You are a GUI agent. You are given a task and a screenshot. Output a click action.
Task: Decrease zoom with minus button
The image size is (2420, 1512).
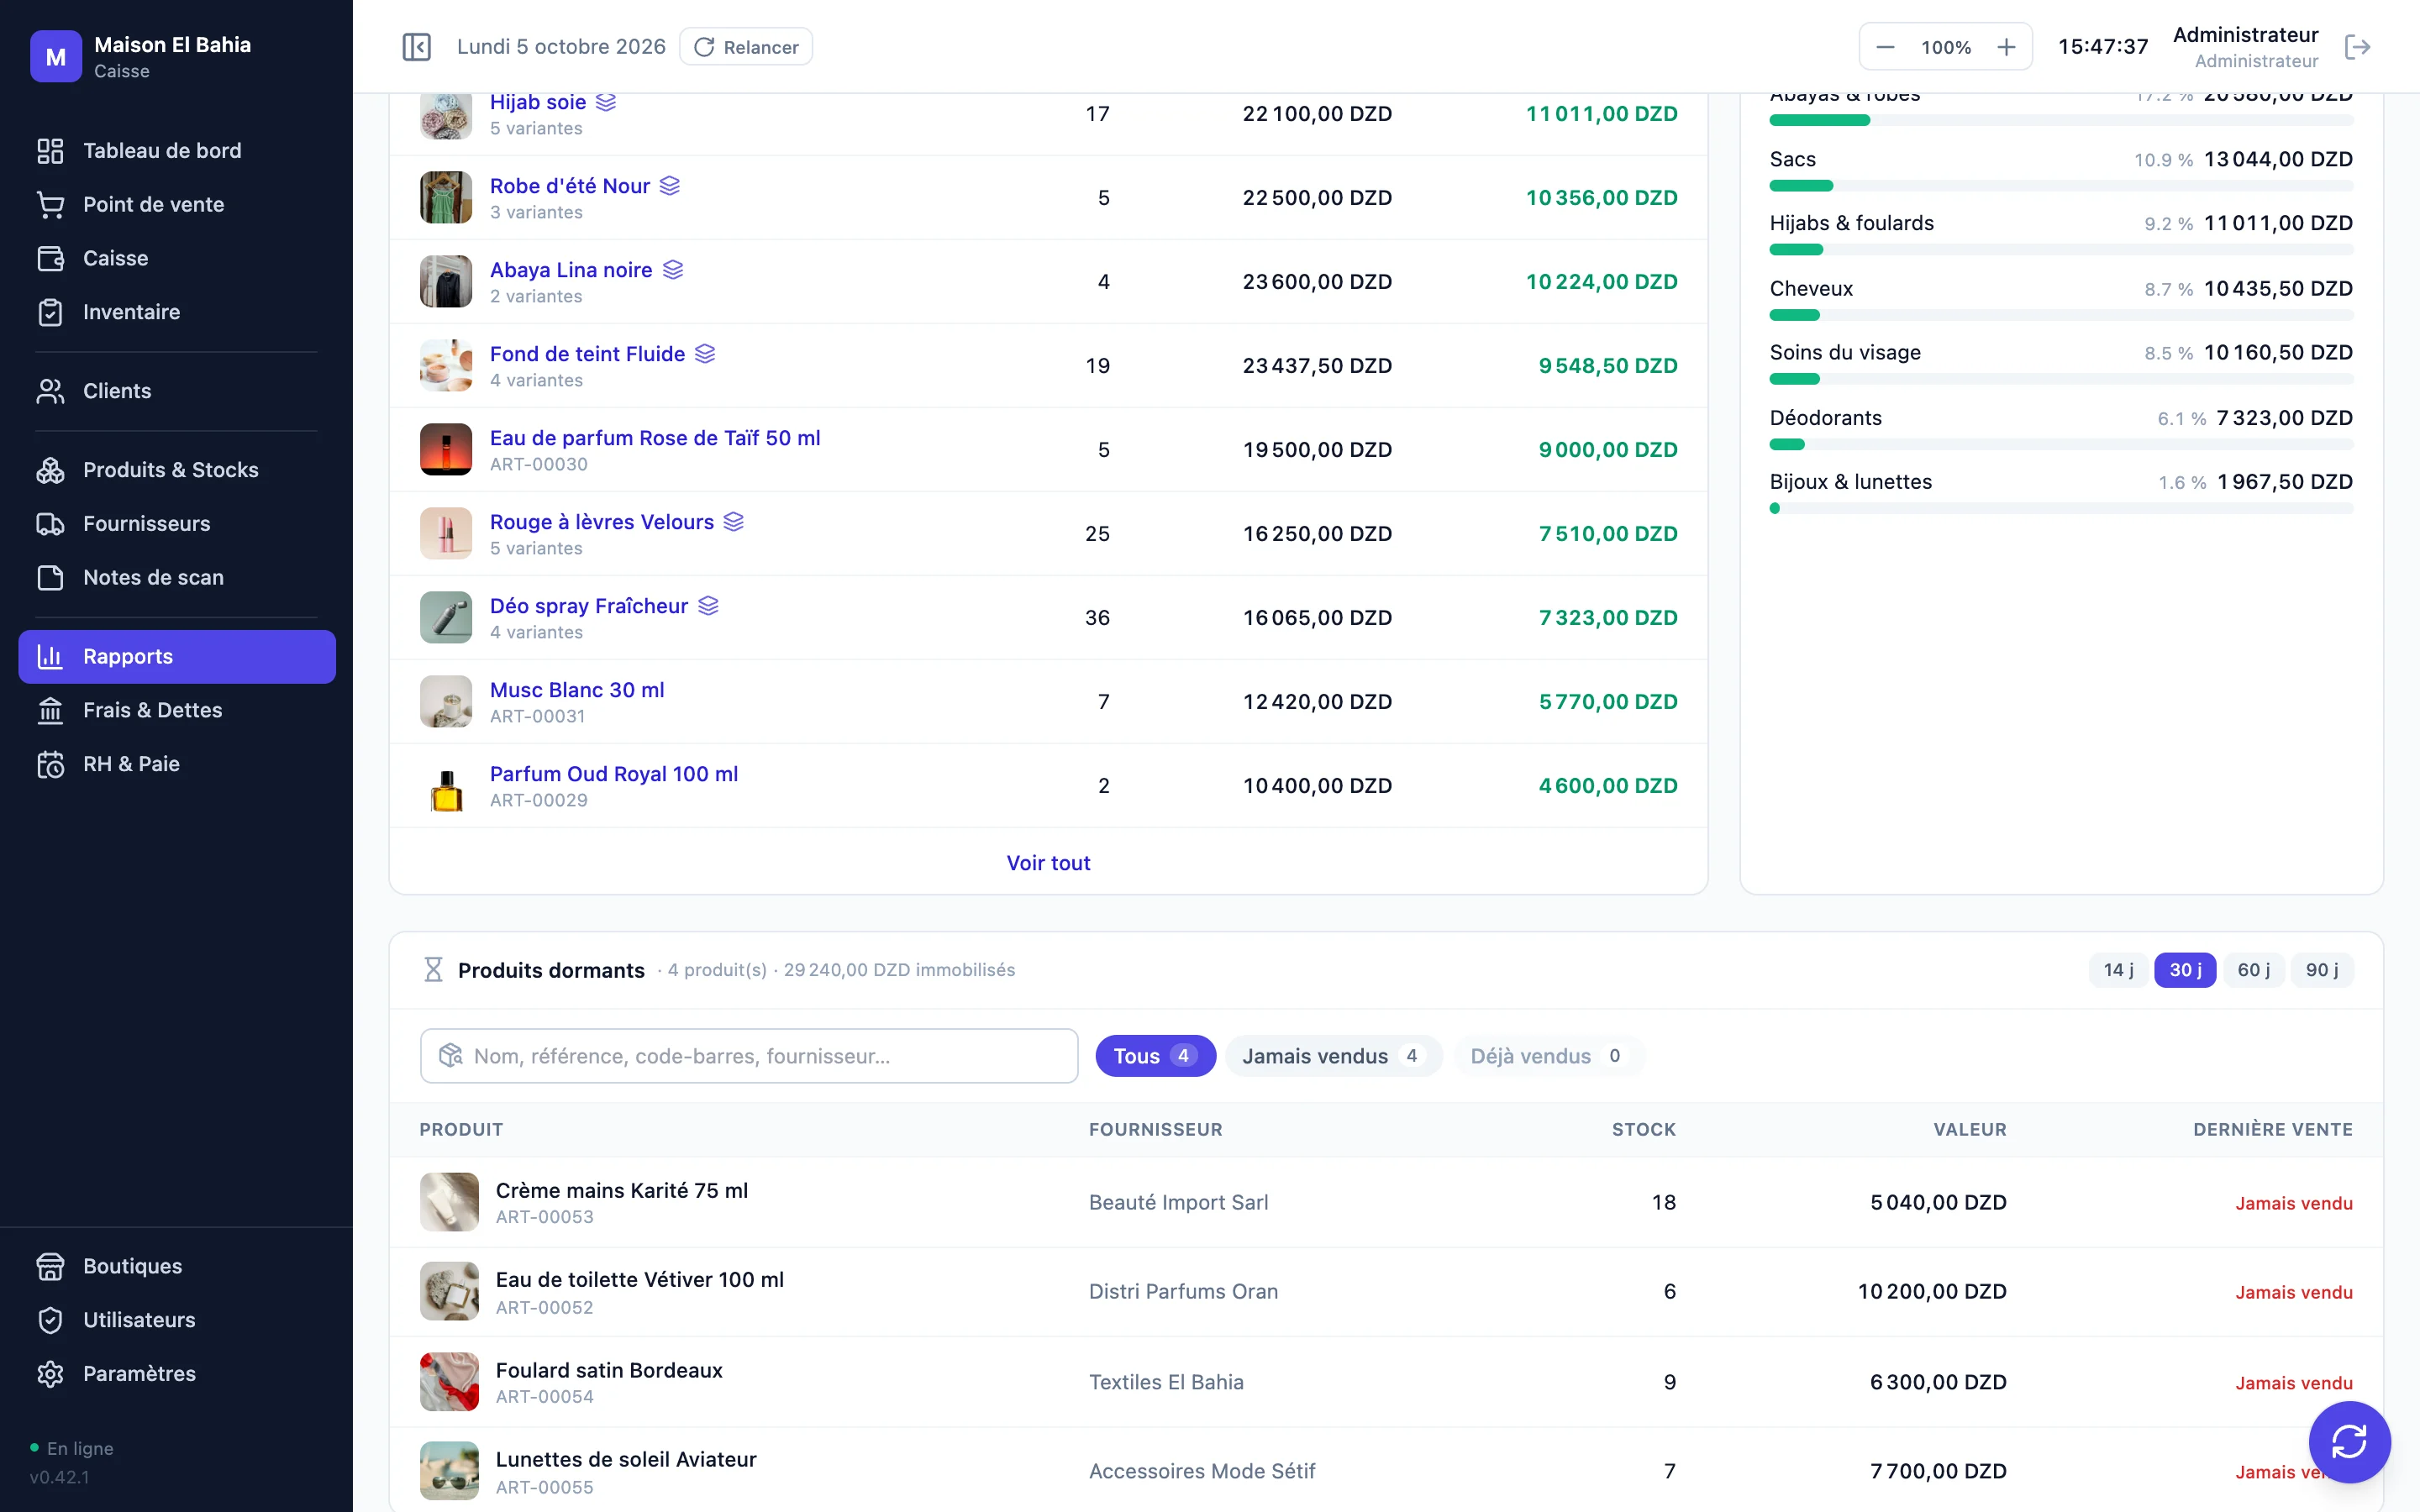(x=1885, y=47)
